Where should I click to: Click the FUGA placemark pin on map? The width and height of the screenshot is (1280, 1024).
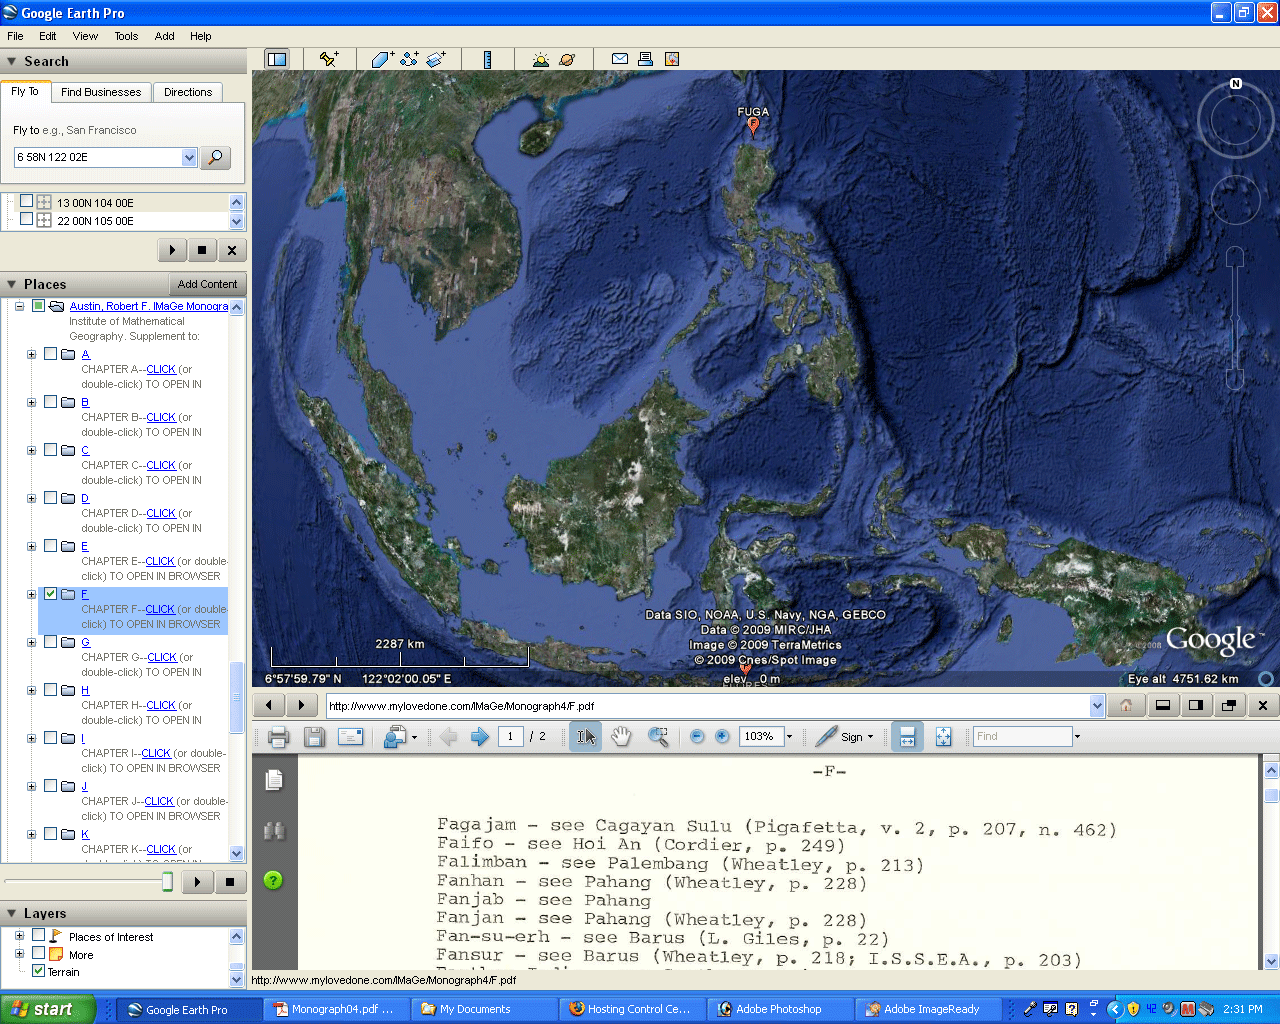753,125
